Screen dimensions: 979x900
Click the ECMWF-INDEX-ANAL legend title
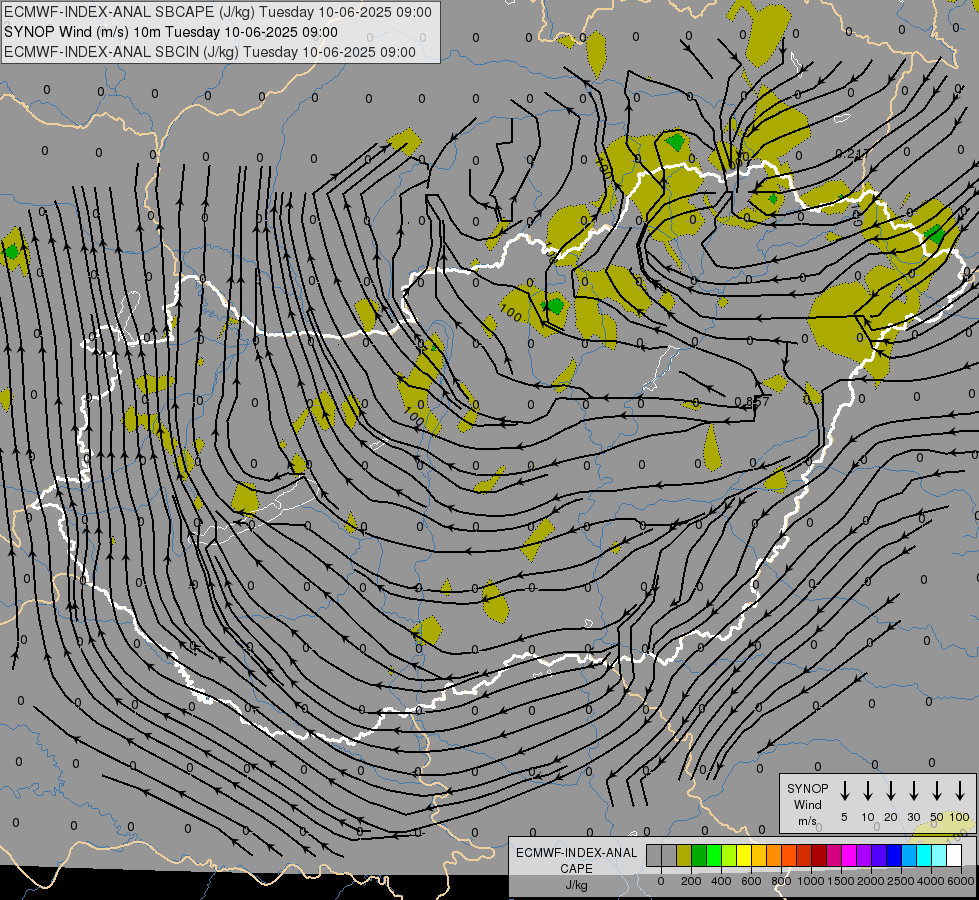coord(576,853)
